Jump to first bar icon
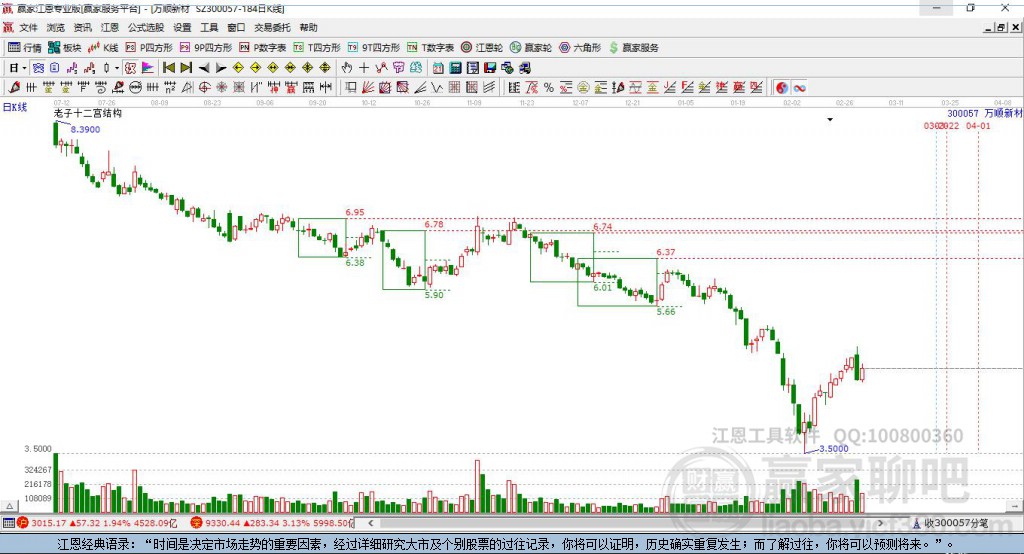Image resolution: width=1024 pixels, height=554 pixels. click(168, 68)
